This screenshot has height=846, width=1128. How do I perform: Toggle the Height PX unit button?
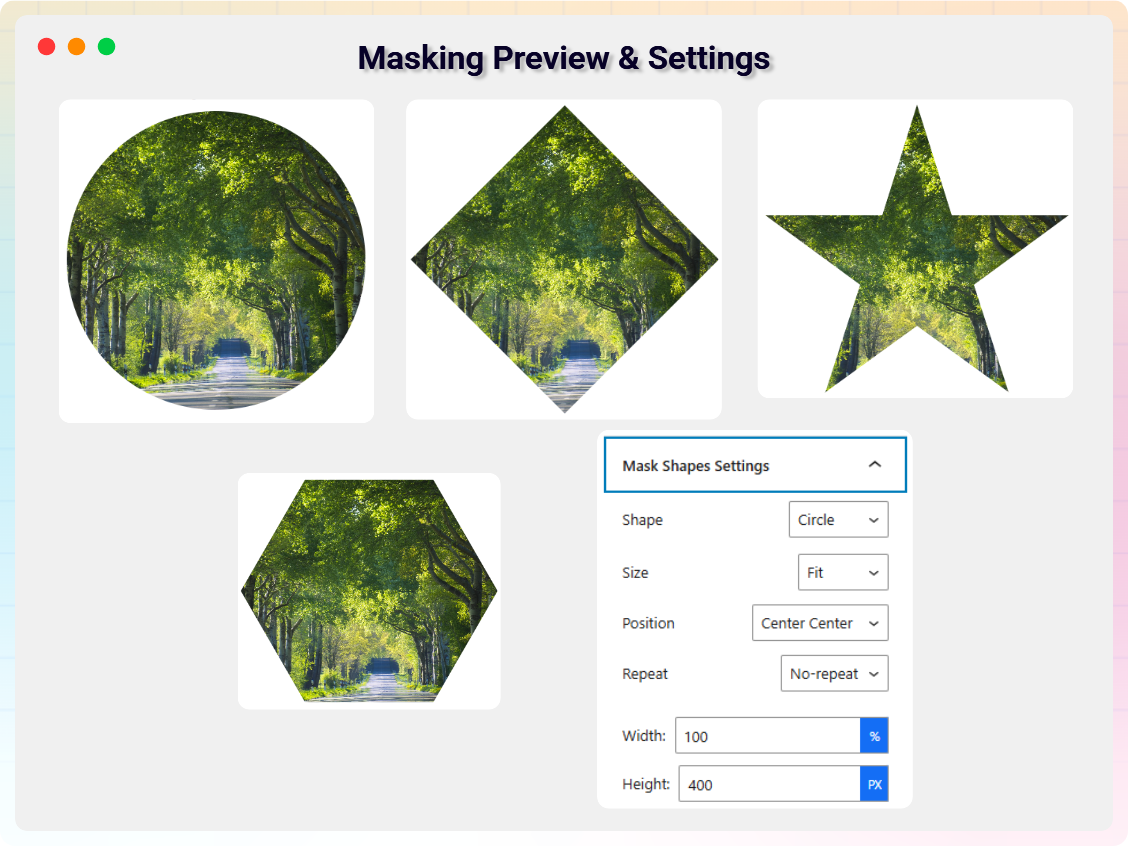coord(874,785)
